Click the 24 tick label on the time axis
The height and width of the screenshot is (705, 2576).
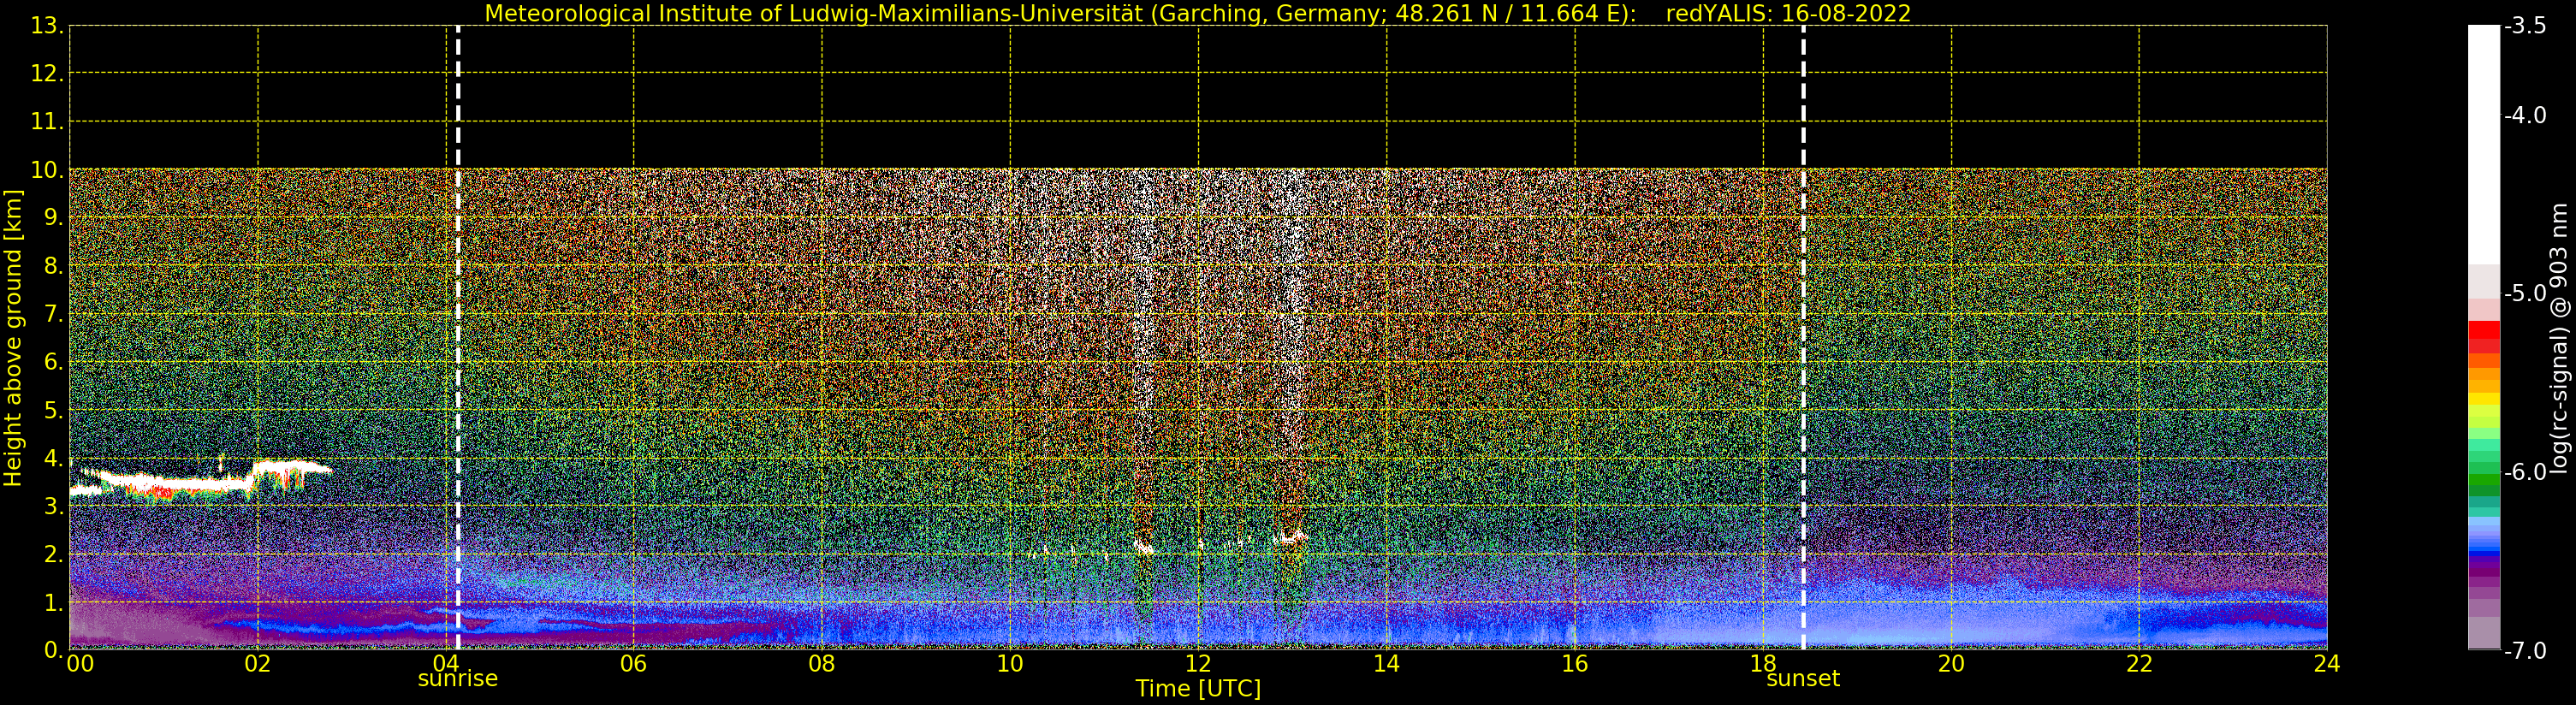point(2327,664)
